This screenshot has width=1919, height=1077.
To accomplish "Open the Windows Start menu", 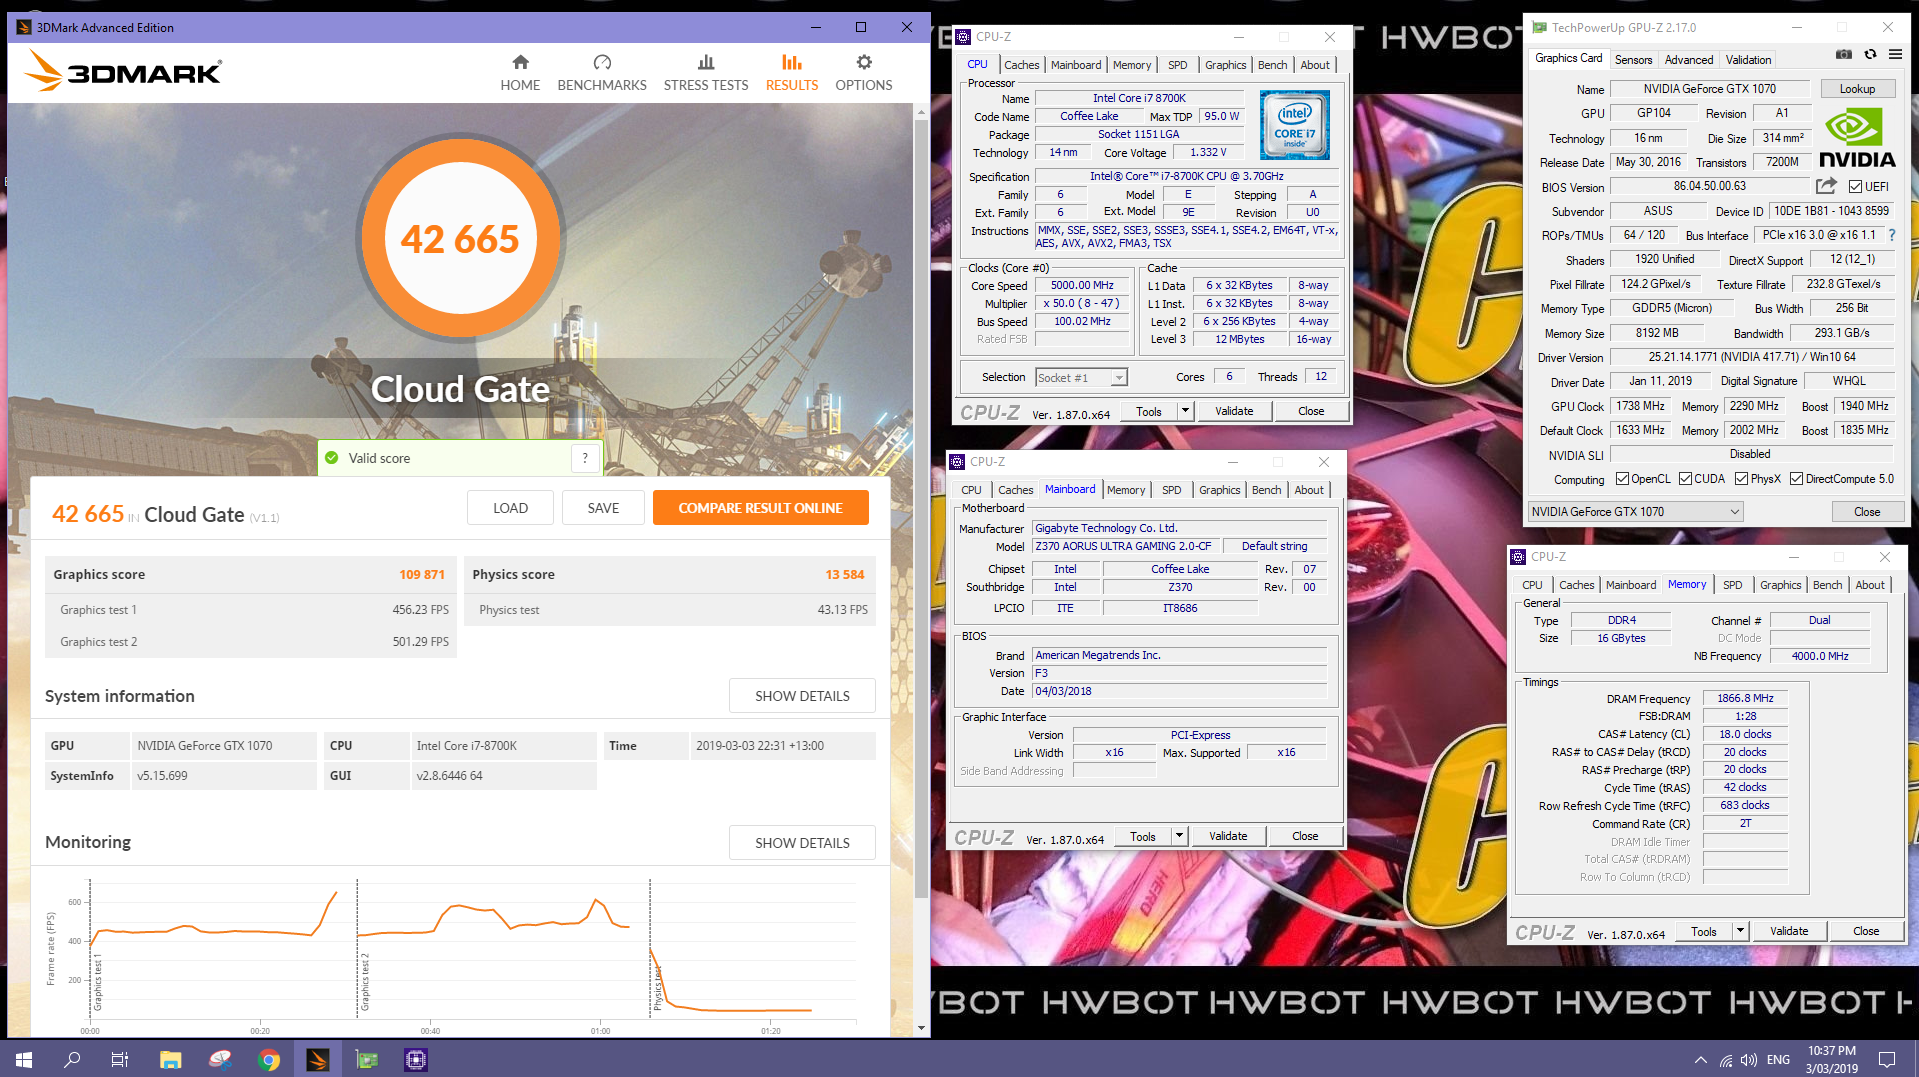I will [x=24, y=1059].
